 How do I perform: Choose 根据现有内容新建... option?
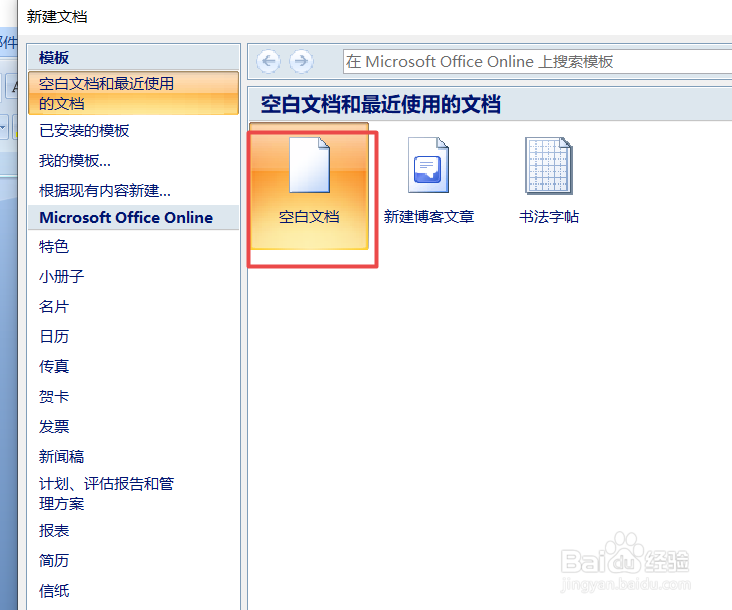[x=105, y=190]
